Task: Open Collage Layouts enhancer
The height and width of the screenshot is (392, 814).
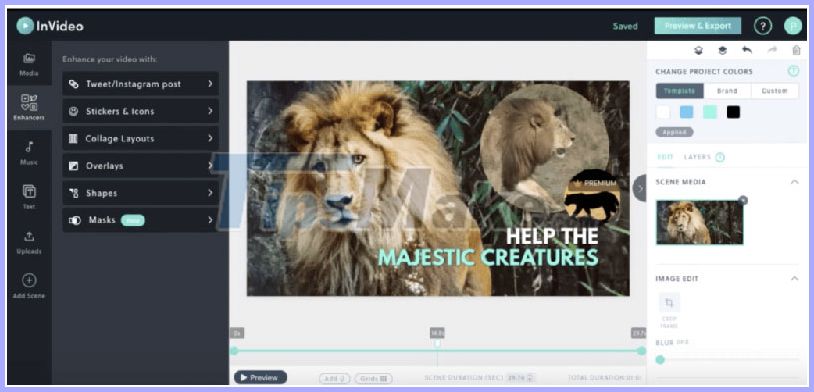Action: click(x=140, y=139)
